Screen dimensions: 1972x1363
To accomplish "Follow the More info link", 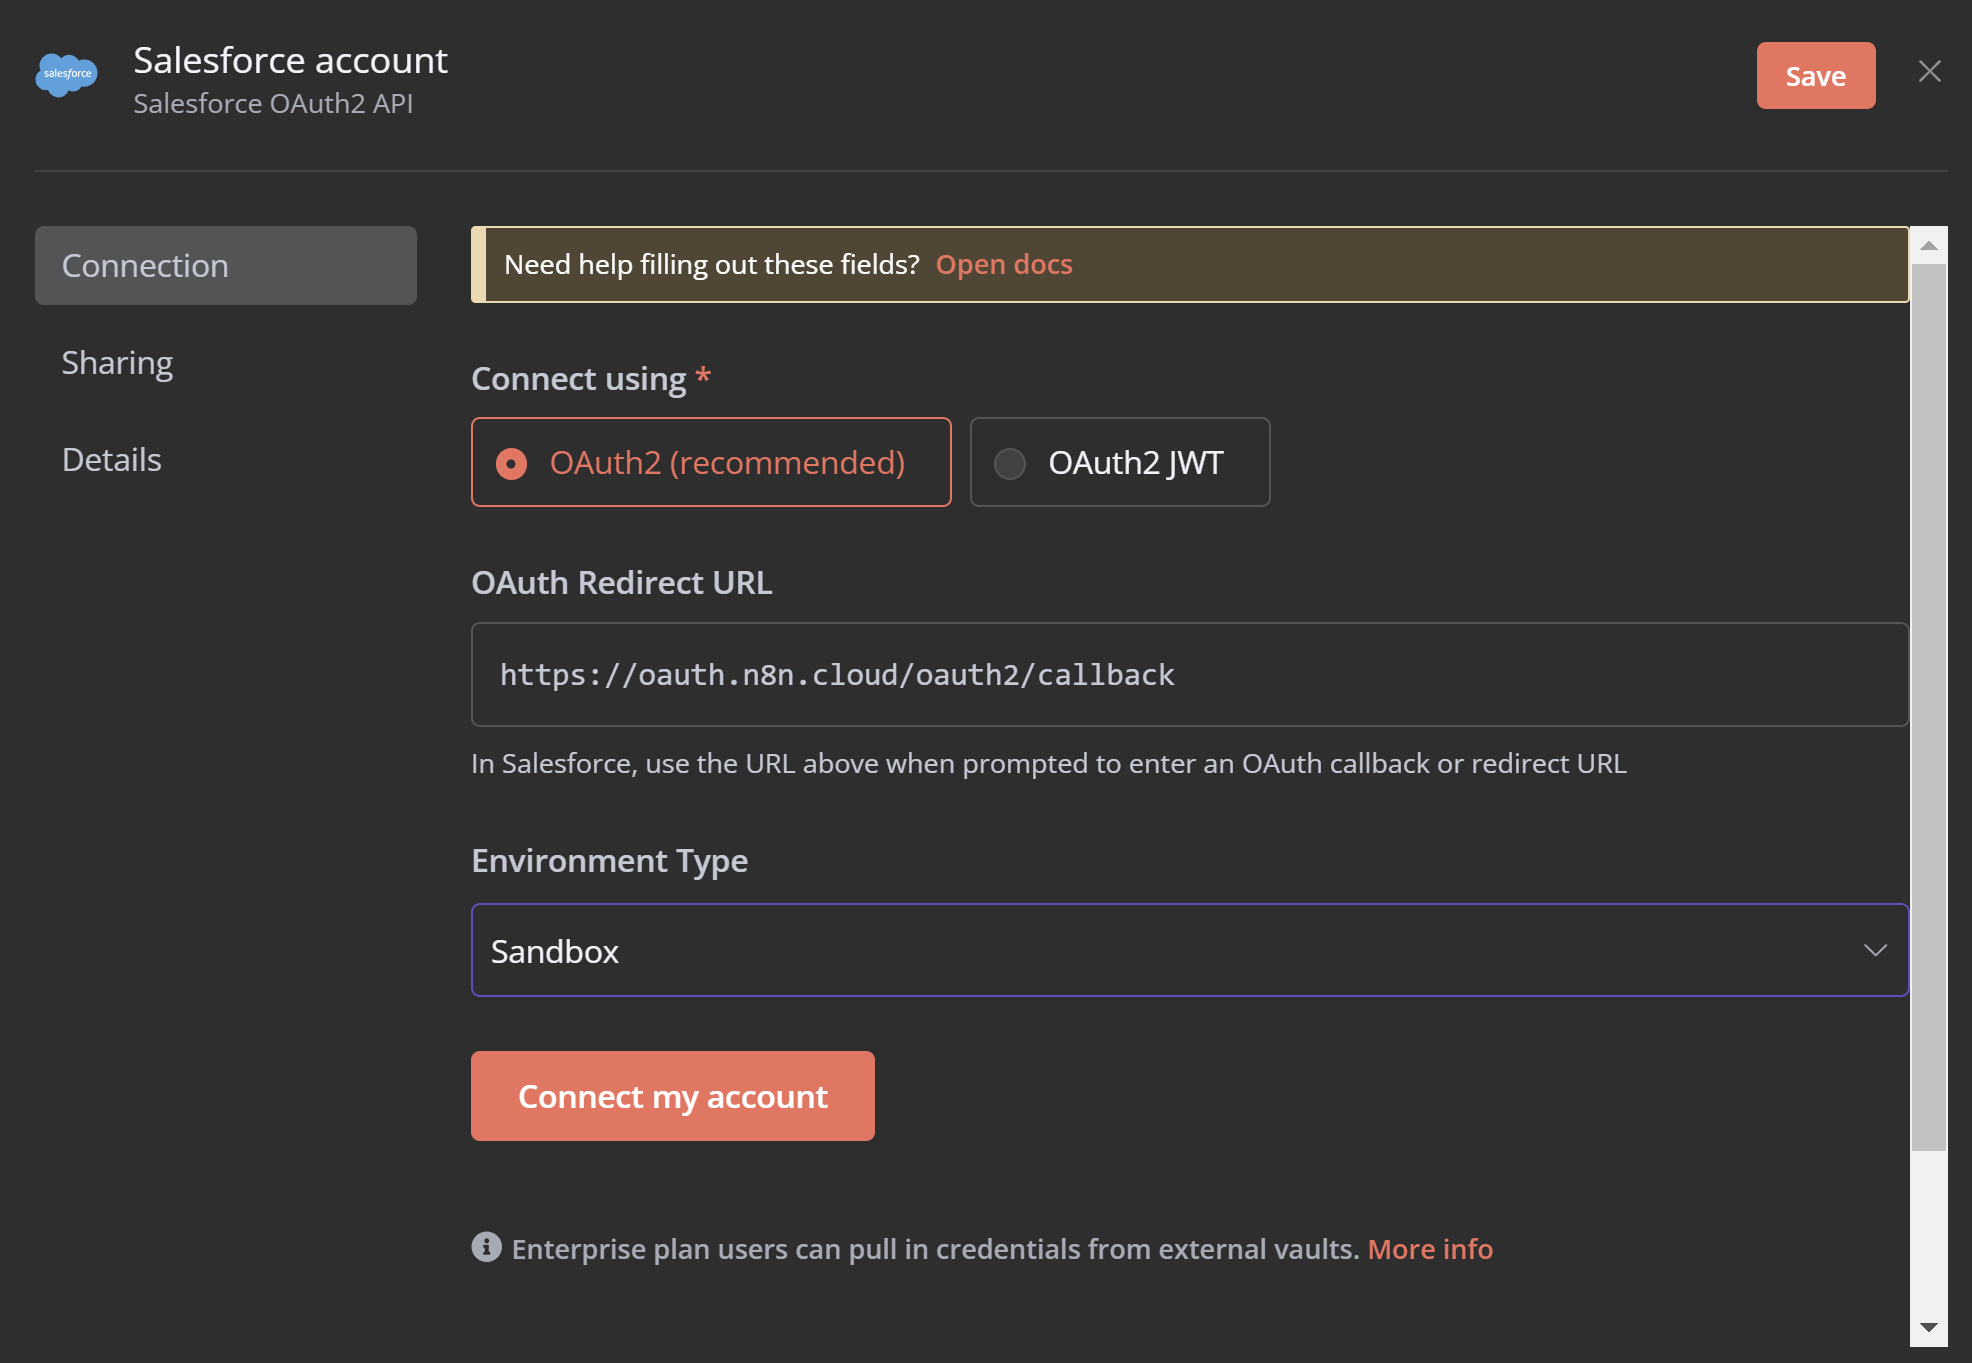I will [1429, 1249].
